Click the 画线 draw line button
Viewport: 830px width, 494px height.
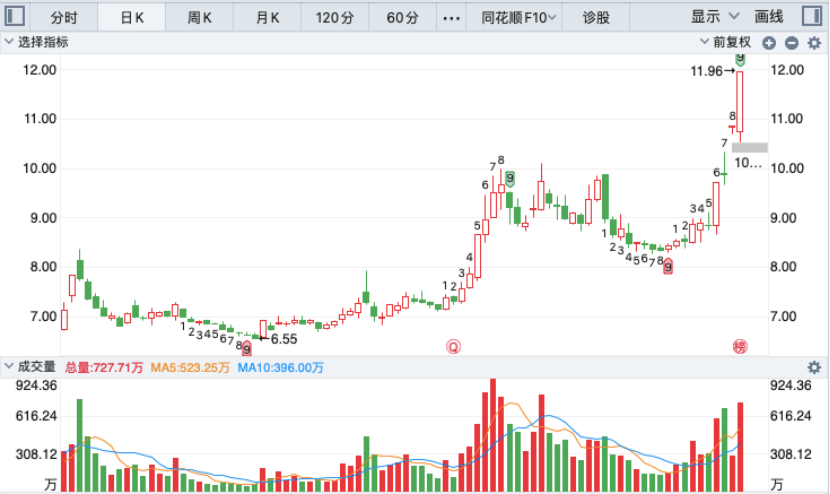pyautogui.click(x=769, y=16)
